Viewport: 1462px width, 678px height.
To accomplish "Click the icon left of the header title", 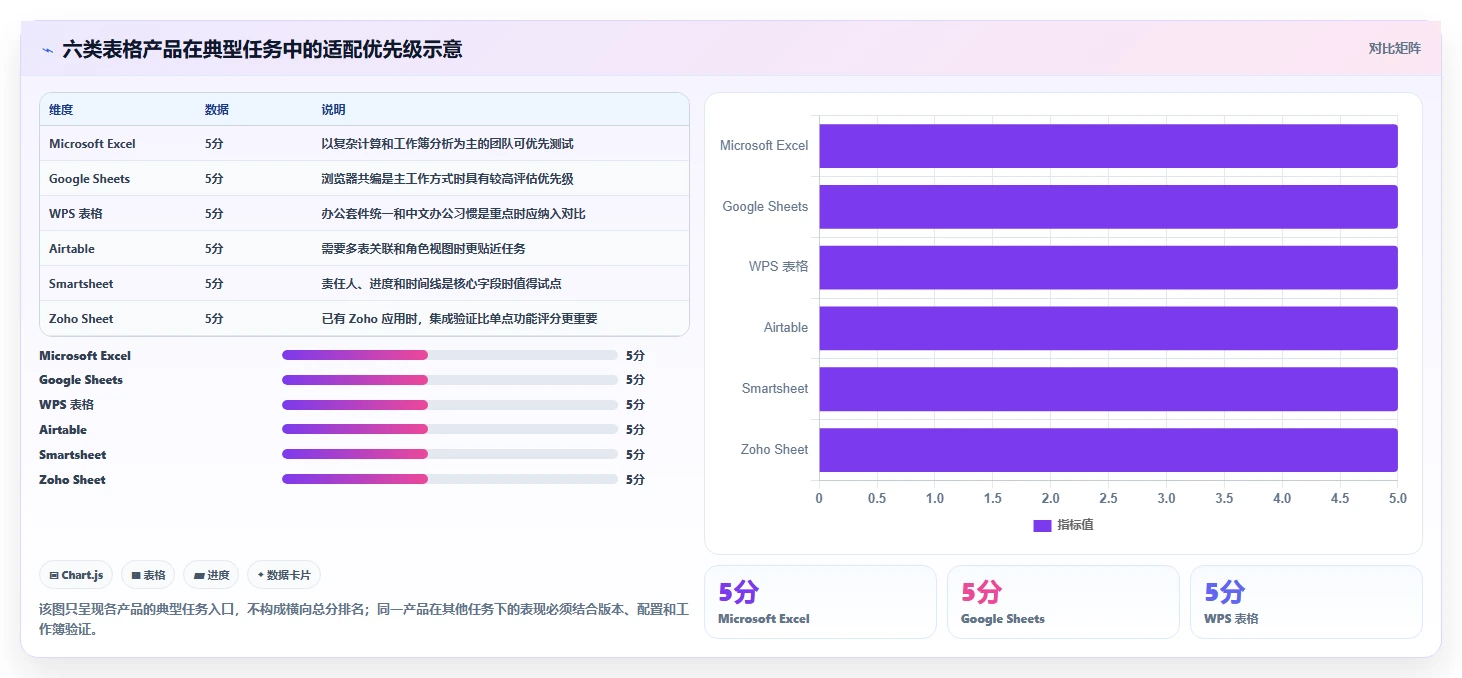I will [47, 50].
